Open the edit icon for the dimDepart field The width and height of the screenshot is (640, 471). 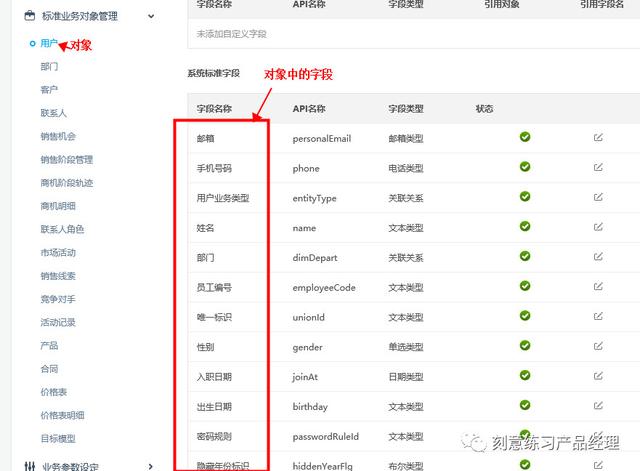pos(598,257)
